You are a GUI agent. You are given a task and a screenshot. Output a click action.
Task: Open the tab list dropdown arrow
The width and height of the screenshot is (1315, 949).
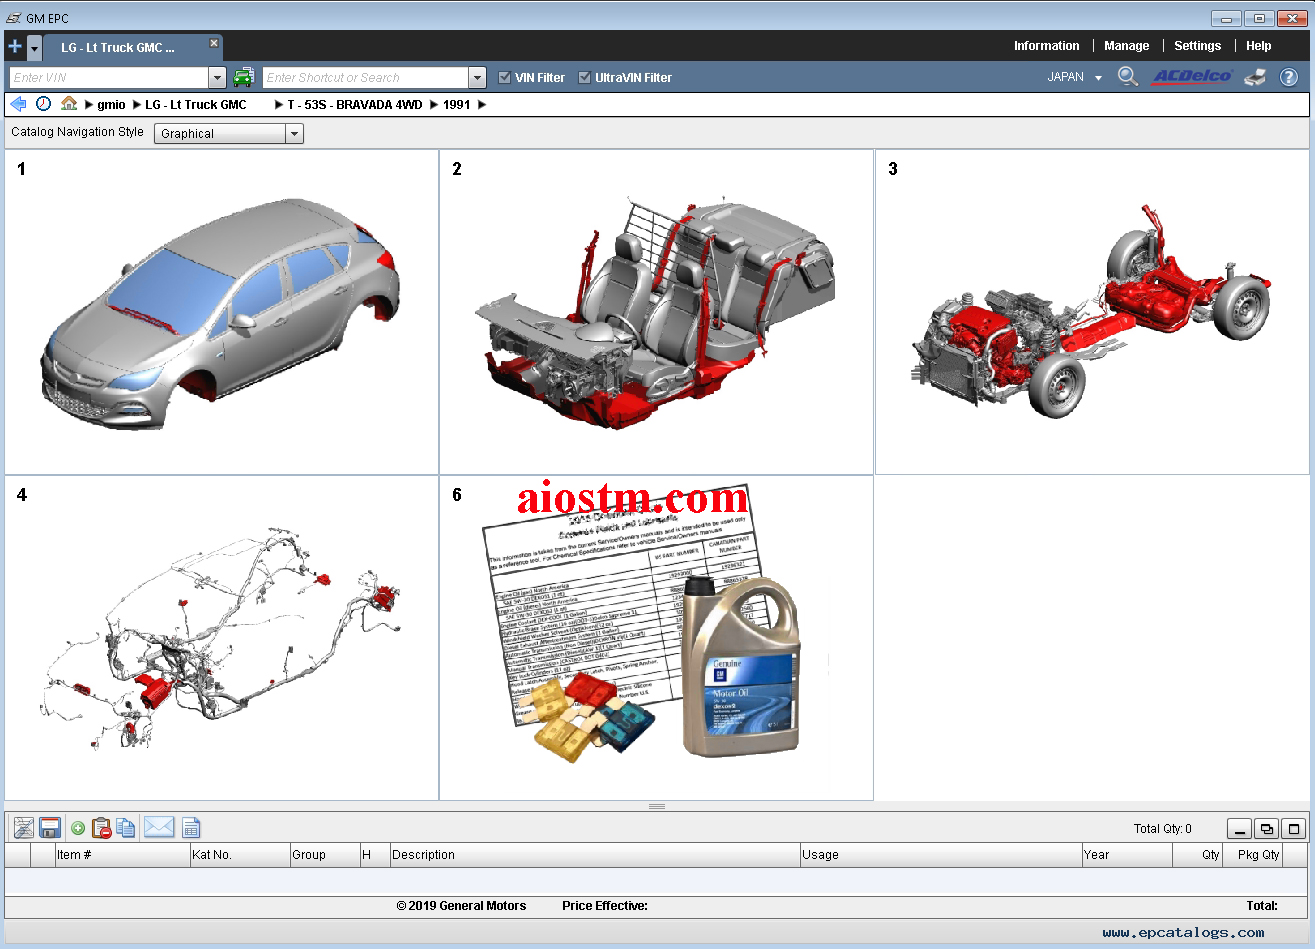click(34, 47)
